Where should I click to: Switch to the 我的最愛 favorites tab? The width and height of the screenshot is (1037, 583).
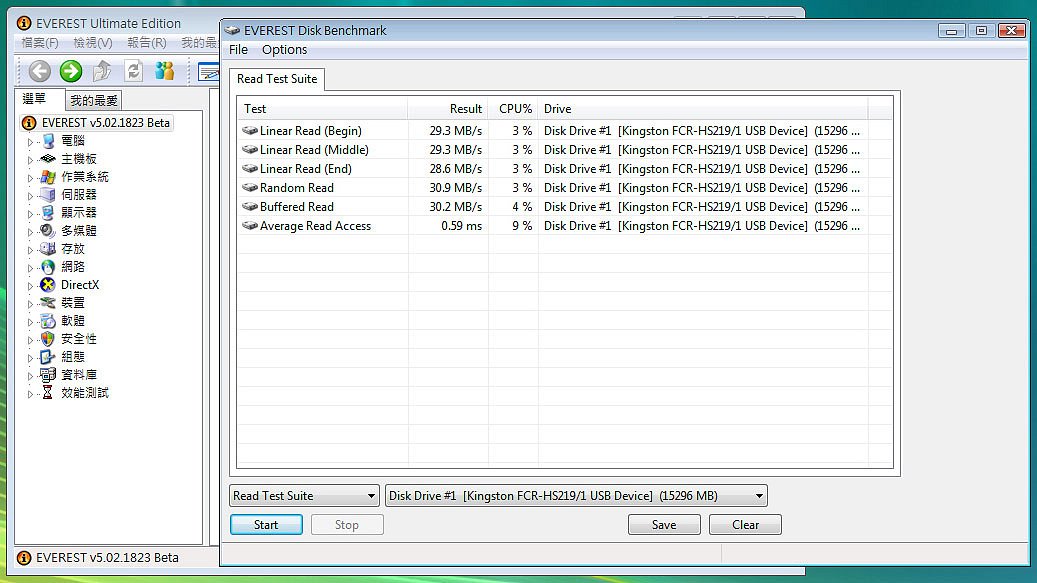(94, 100)
